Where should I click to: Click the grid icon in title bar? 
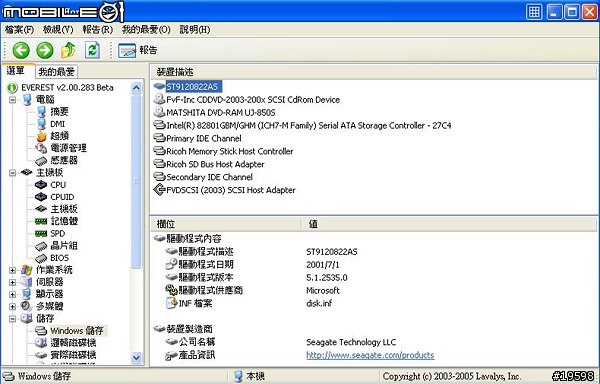point(534,12)
